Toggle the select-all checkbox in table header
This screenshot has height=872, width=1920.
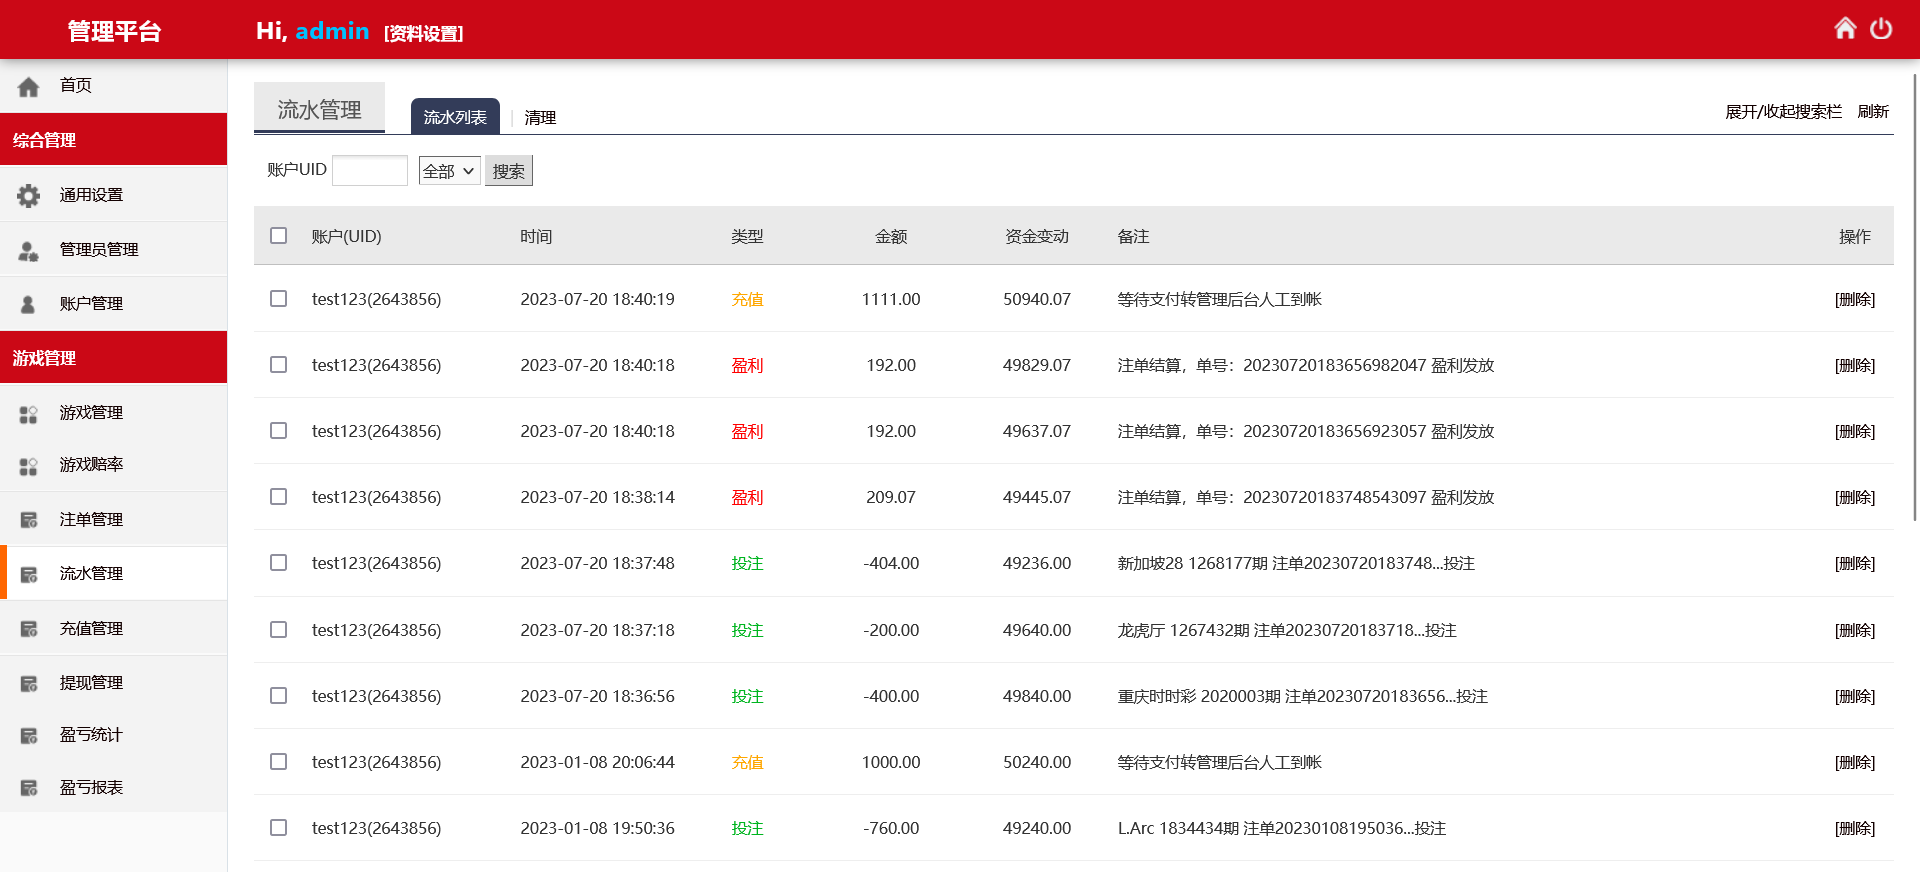click(x=279, y=236)
